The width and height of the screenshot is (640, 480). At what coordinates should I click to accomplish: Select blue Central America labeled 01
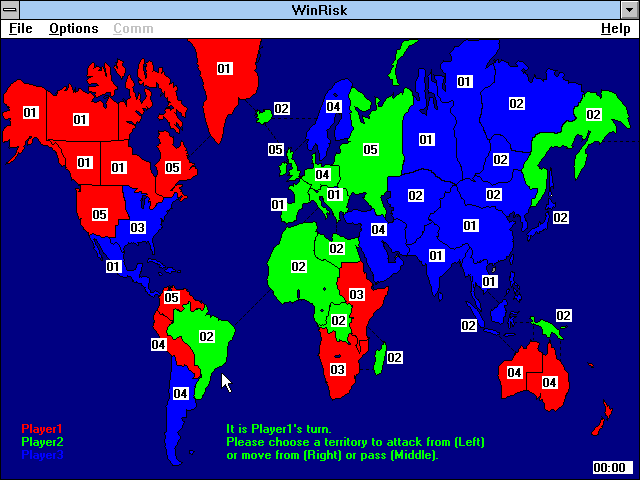[113, 267]
